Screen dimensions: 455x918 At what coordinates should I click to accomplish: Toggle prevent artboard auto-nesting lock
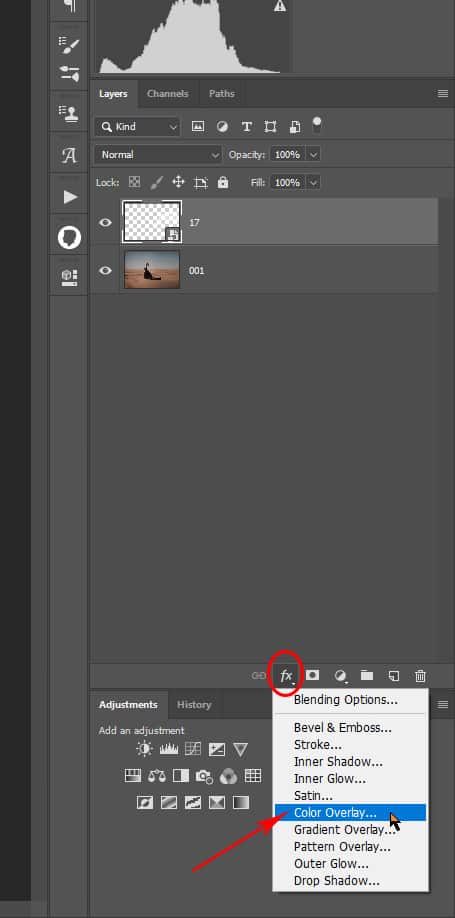pos(201,183)
